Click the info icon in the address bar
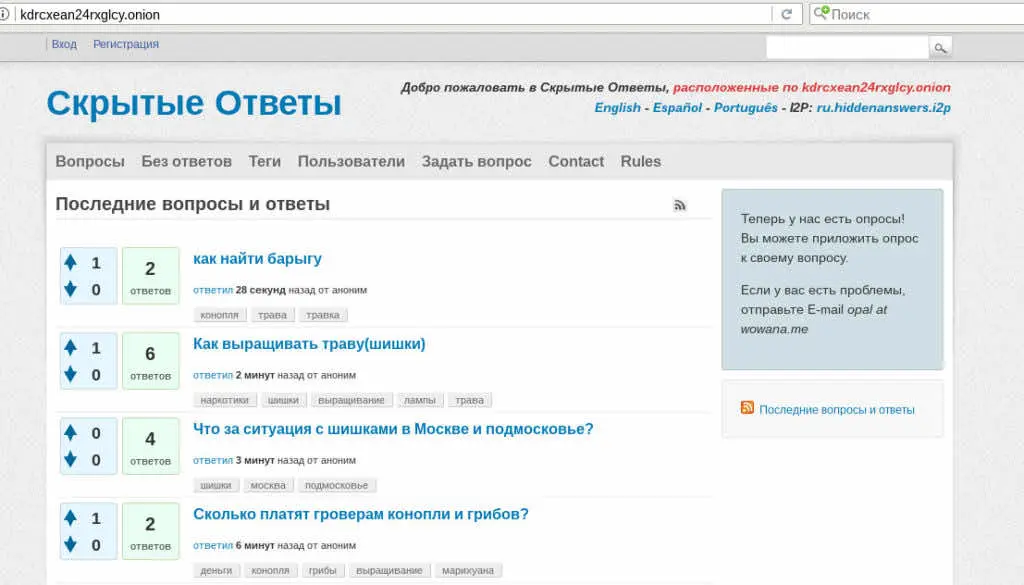Image resolution: width=1024 pixels, height=585 pixels. point(11,14)
